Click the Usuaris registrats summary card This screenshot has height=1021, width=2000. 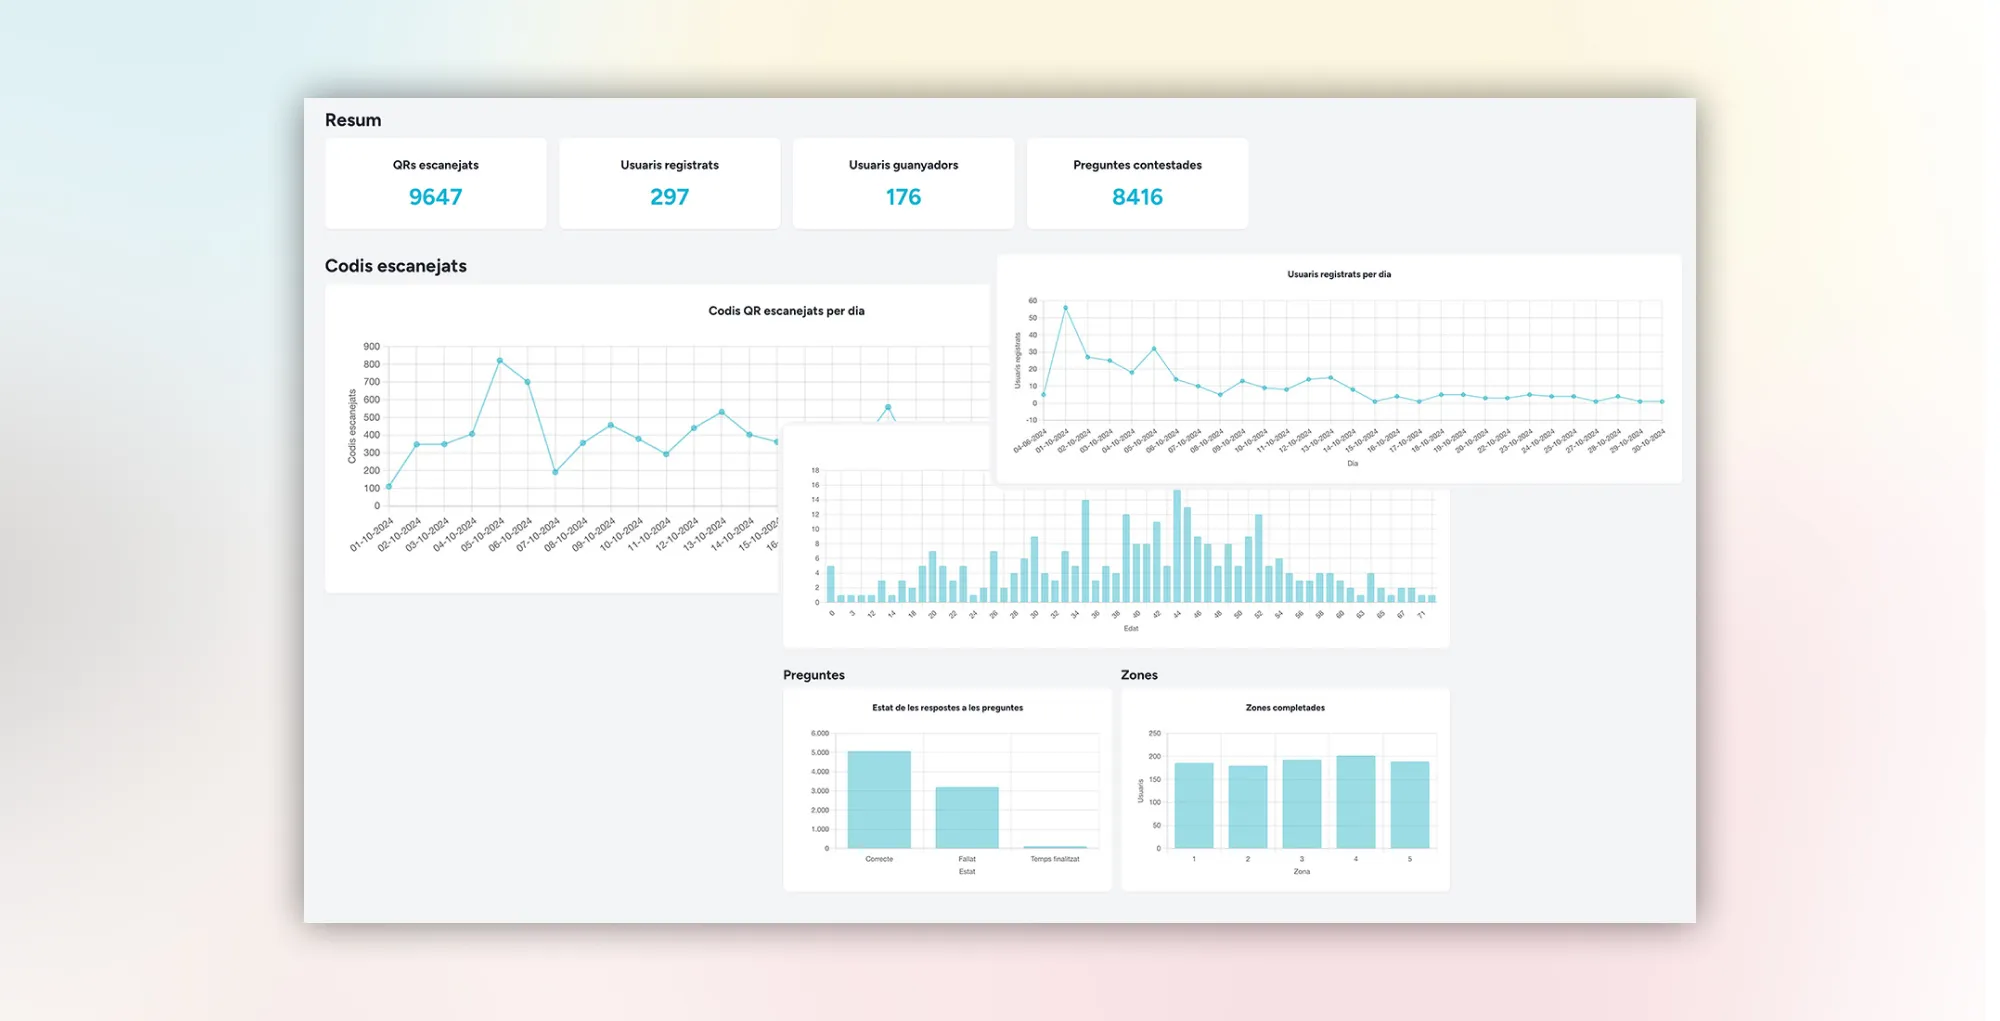(669, 183)
